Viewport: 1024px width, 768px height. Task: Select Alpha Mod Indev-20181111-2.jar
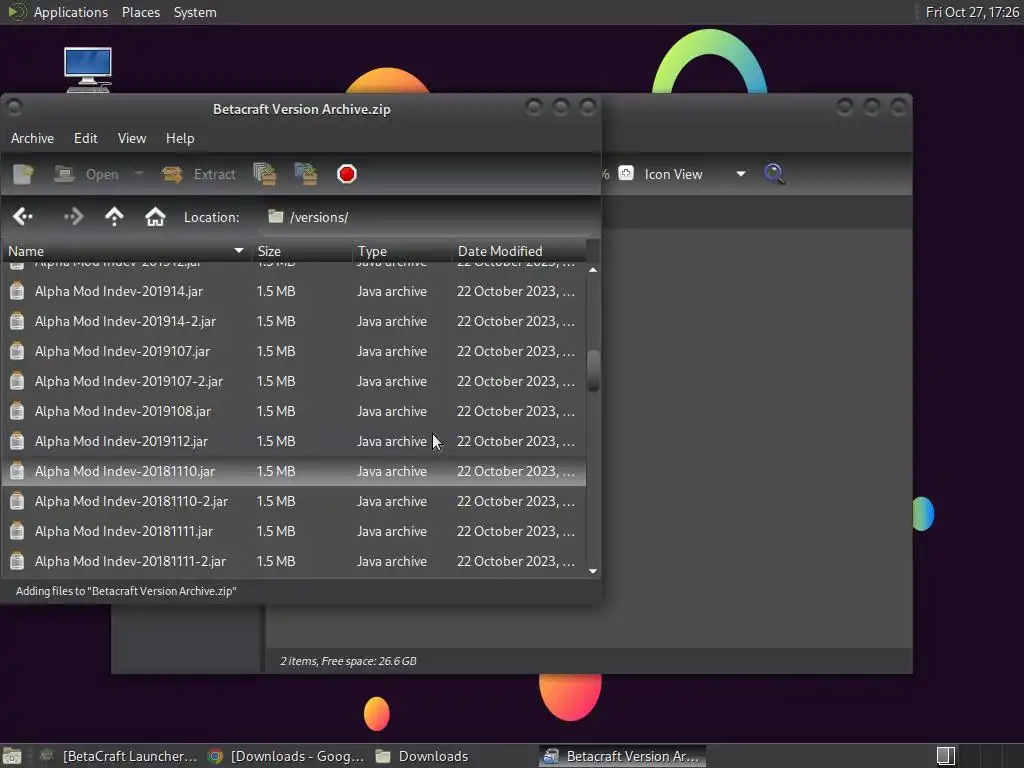[293, 562]
